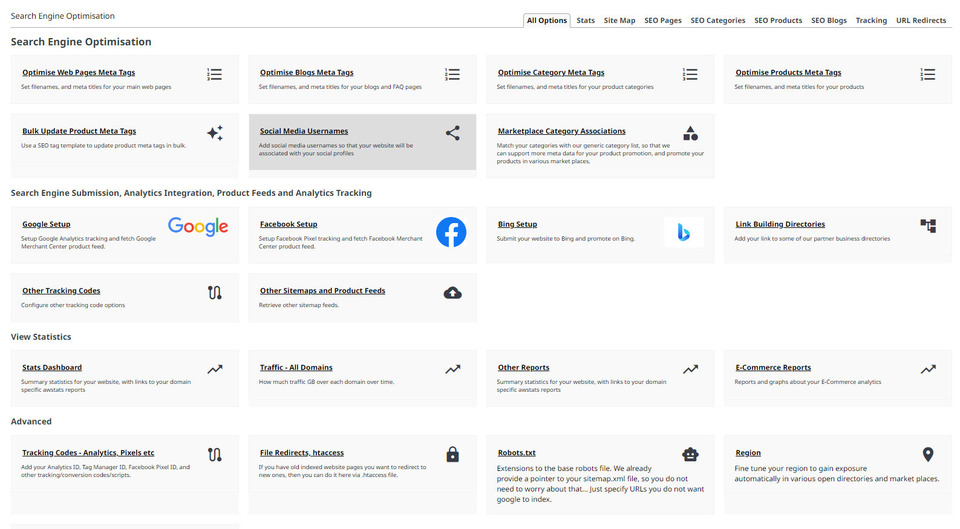
Task: Go to Tracking Codes - Analytics, Pixels etc
Action: 88,453
